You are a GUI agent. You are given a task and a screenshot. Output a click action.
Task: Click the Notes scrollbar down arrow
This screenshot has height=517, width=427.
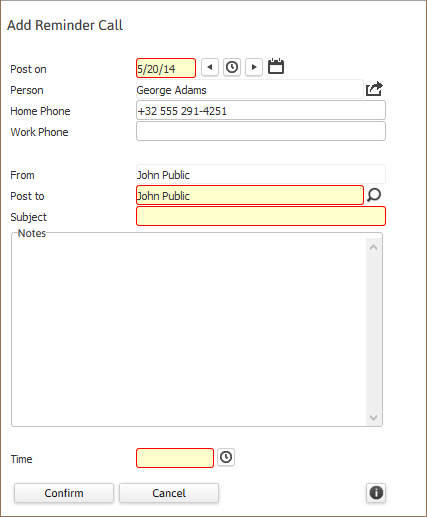374,417
